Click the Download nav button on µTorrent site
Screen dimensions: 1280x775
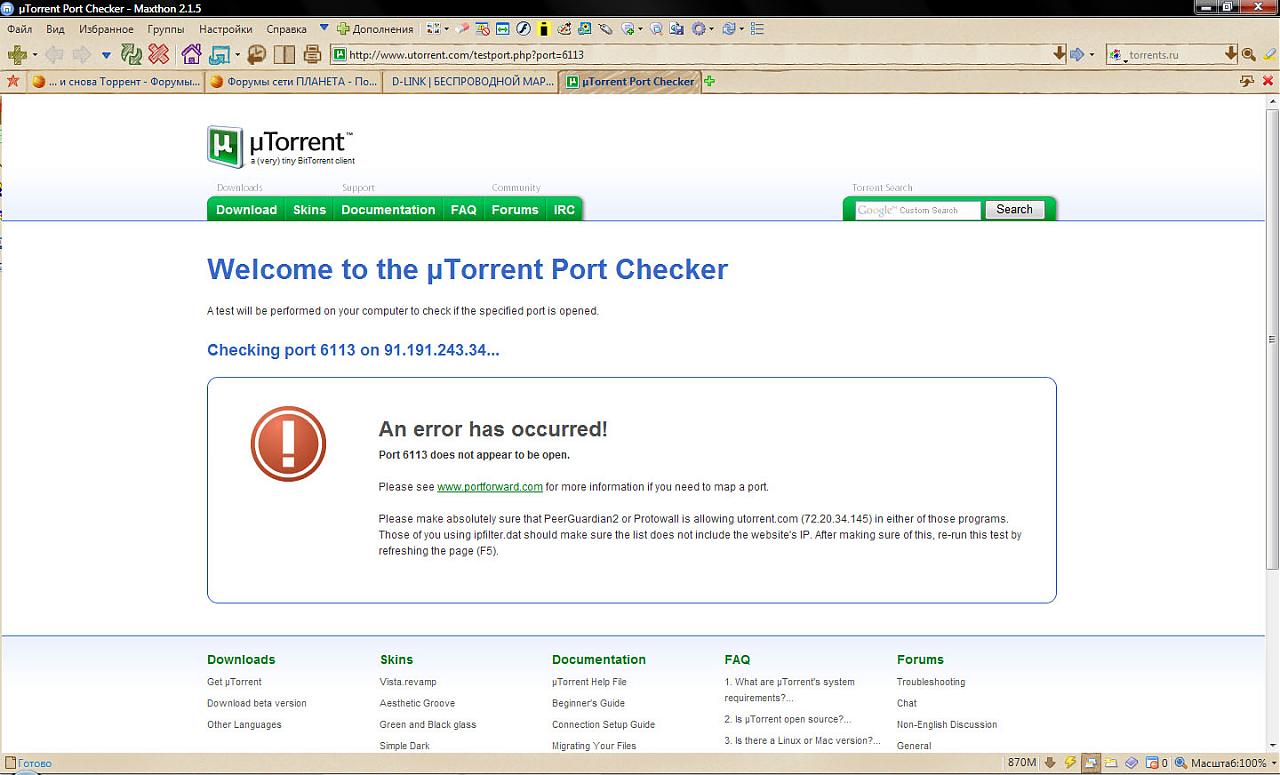coord(246,209)
